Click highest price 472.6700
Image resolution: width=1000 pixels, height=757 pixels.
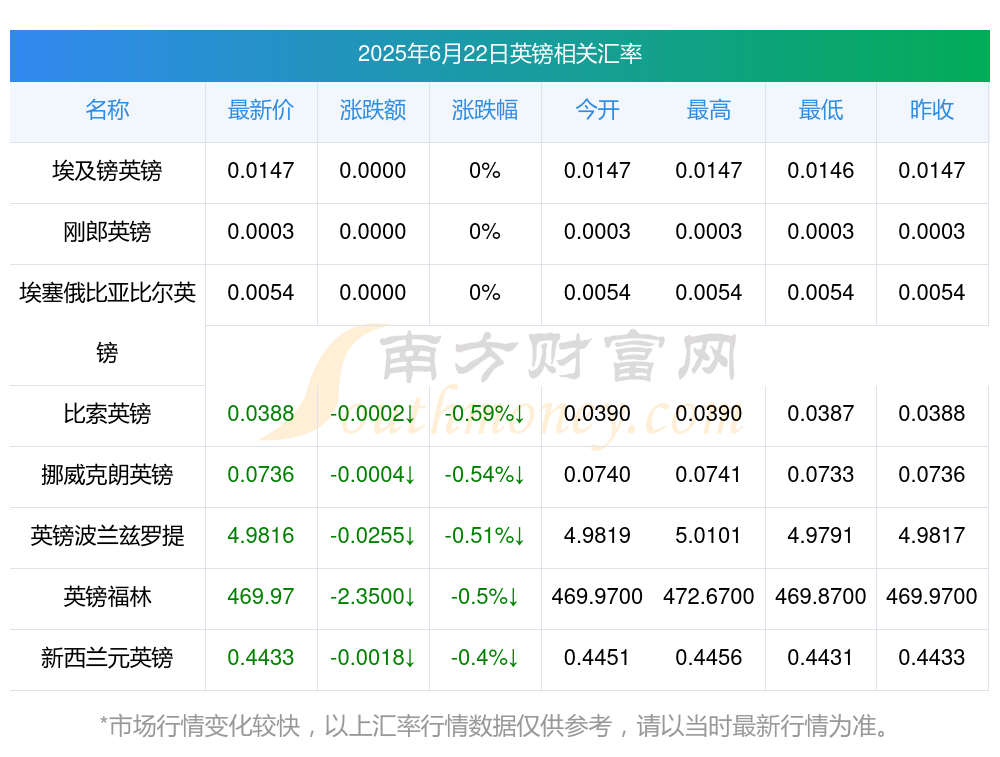point(709,597)
